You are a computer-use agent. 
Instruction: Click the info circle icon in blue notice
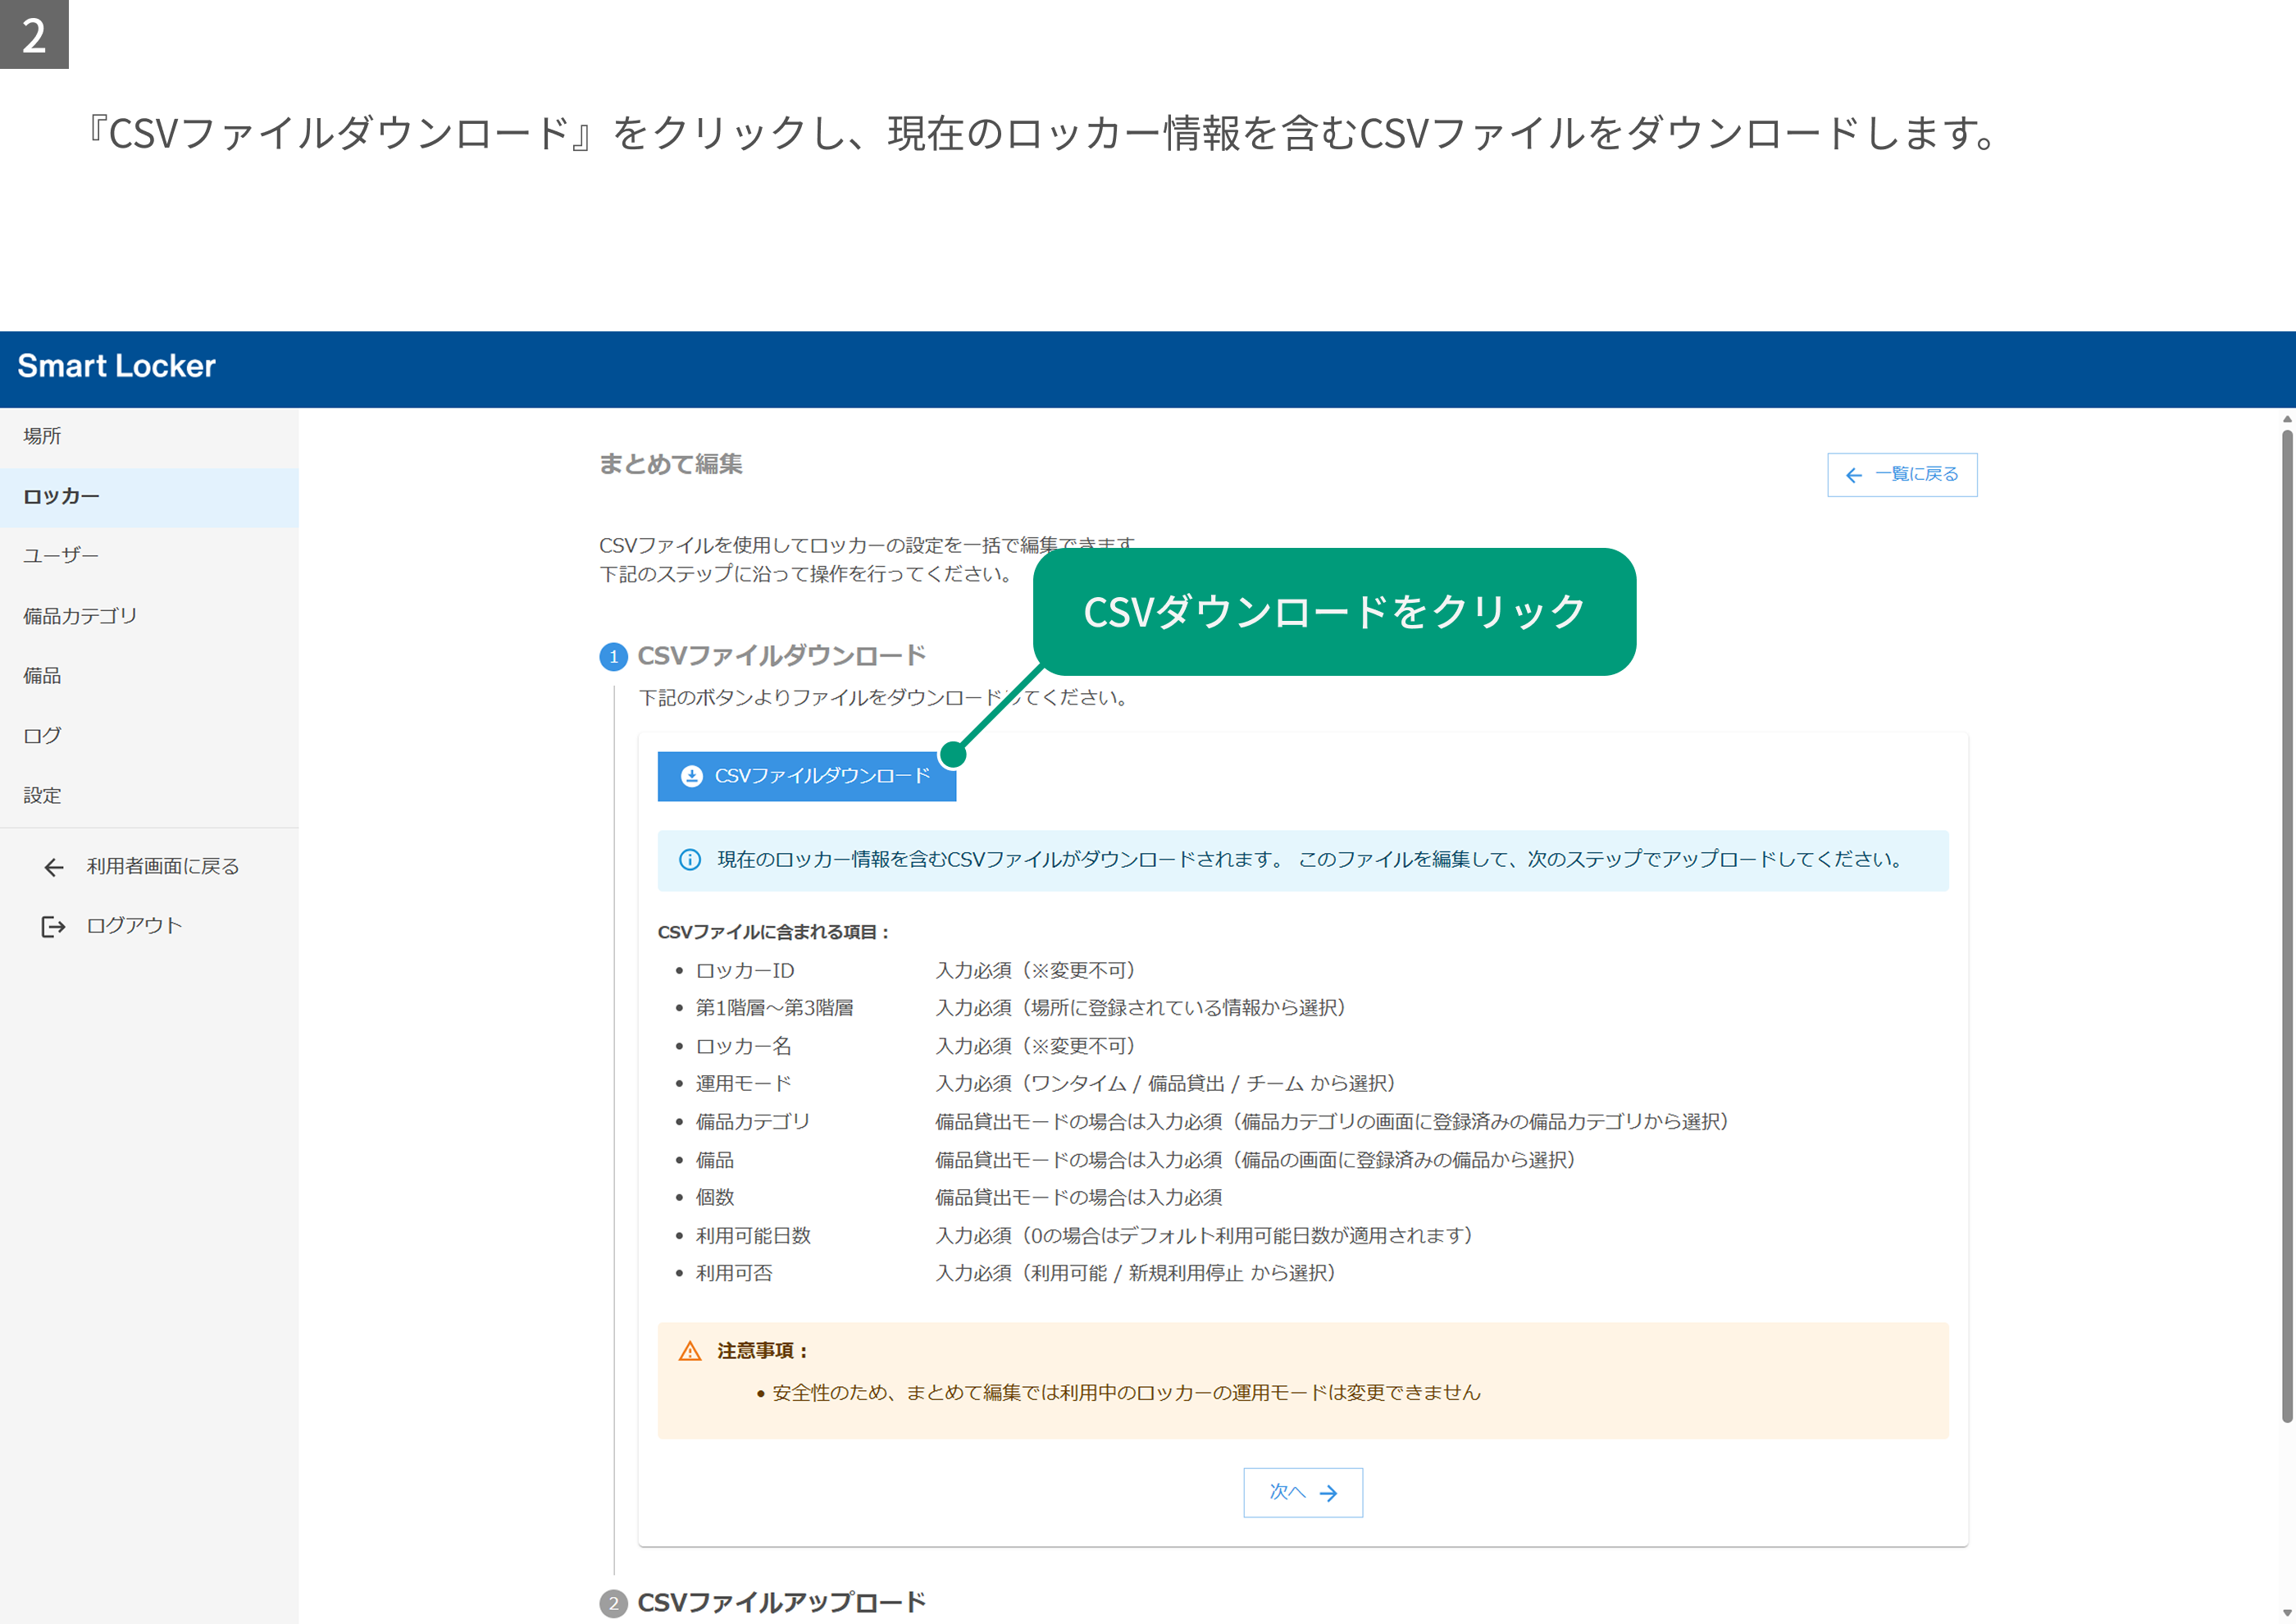pos(690,860)
